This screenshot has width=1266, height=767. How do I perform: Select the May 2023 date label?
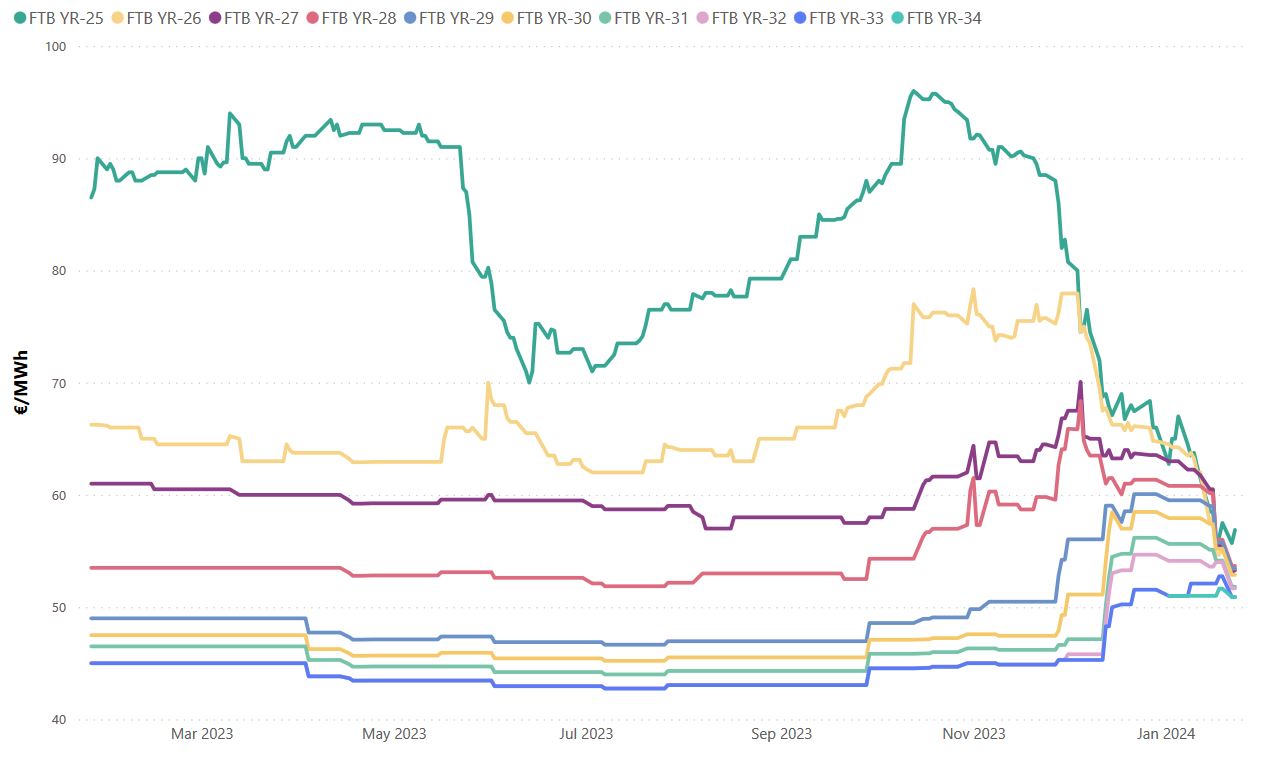(394, 735)
